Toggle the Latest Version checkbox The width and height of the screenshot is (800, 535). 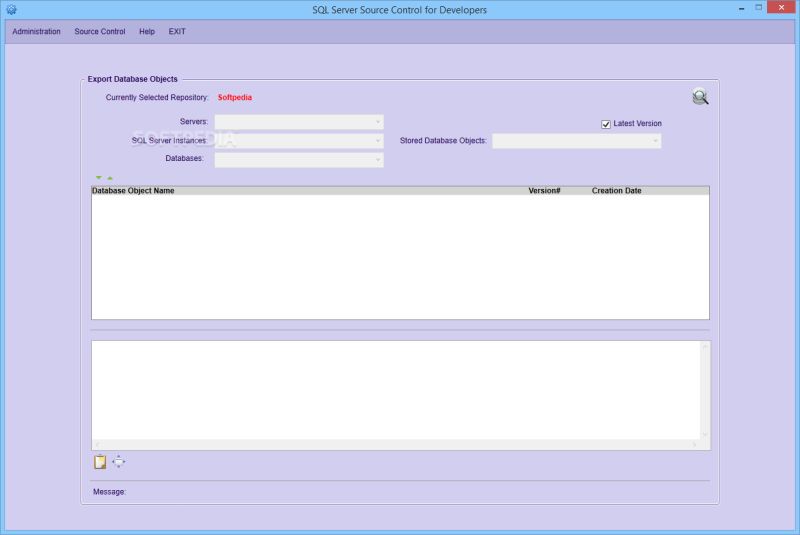click(606, 124)
